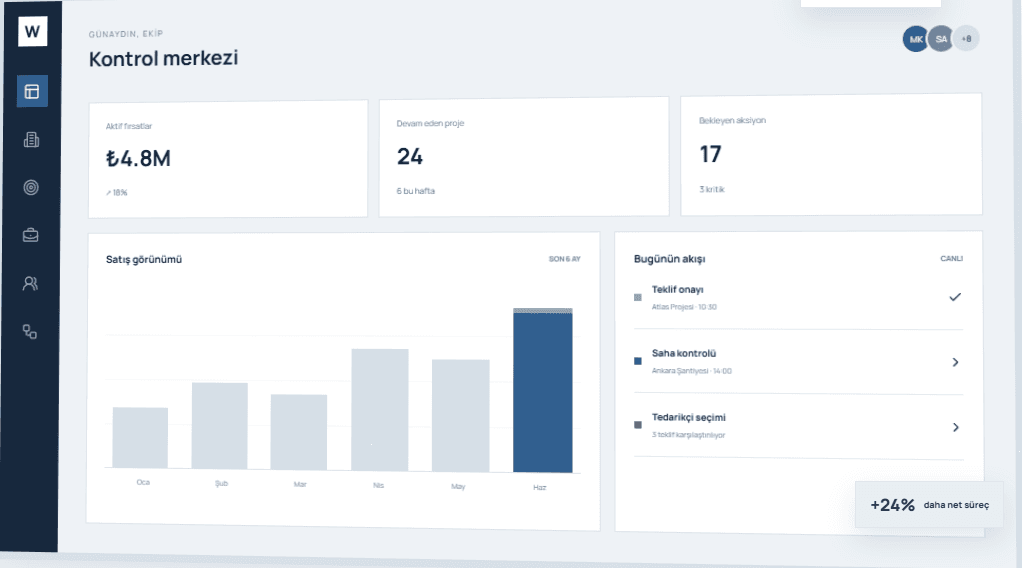This screenshot has height=568, width=1022.
Task: Click the '6 bu hafta' text
Action: click(416, 191)
